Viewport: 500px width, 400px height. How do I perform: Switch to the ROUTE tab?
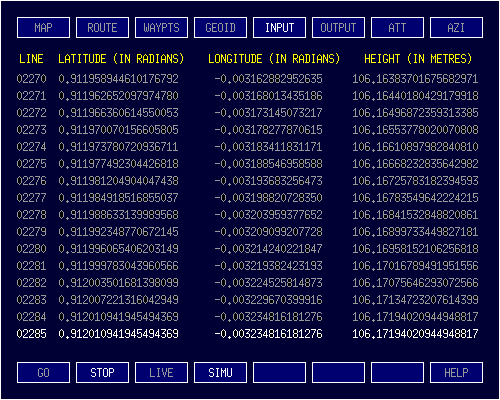tap(102, 28)
